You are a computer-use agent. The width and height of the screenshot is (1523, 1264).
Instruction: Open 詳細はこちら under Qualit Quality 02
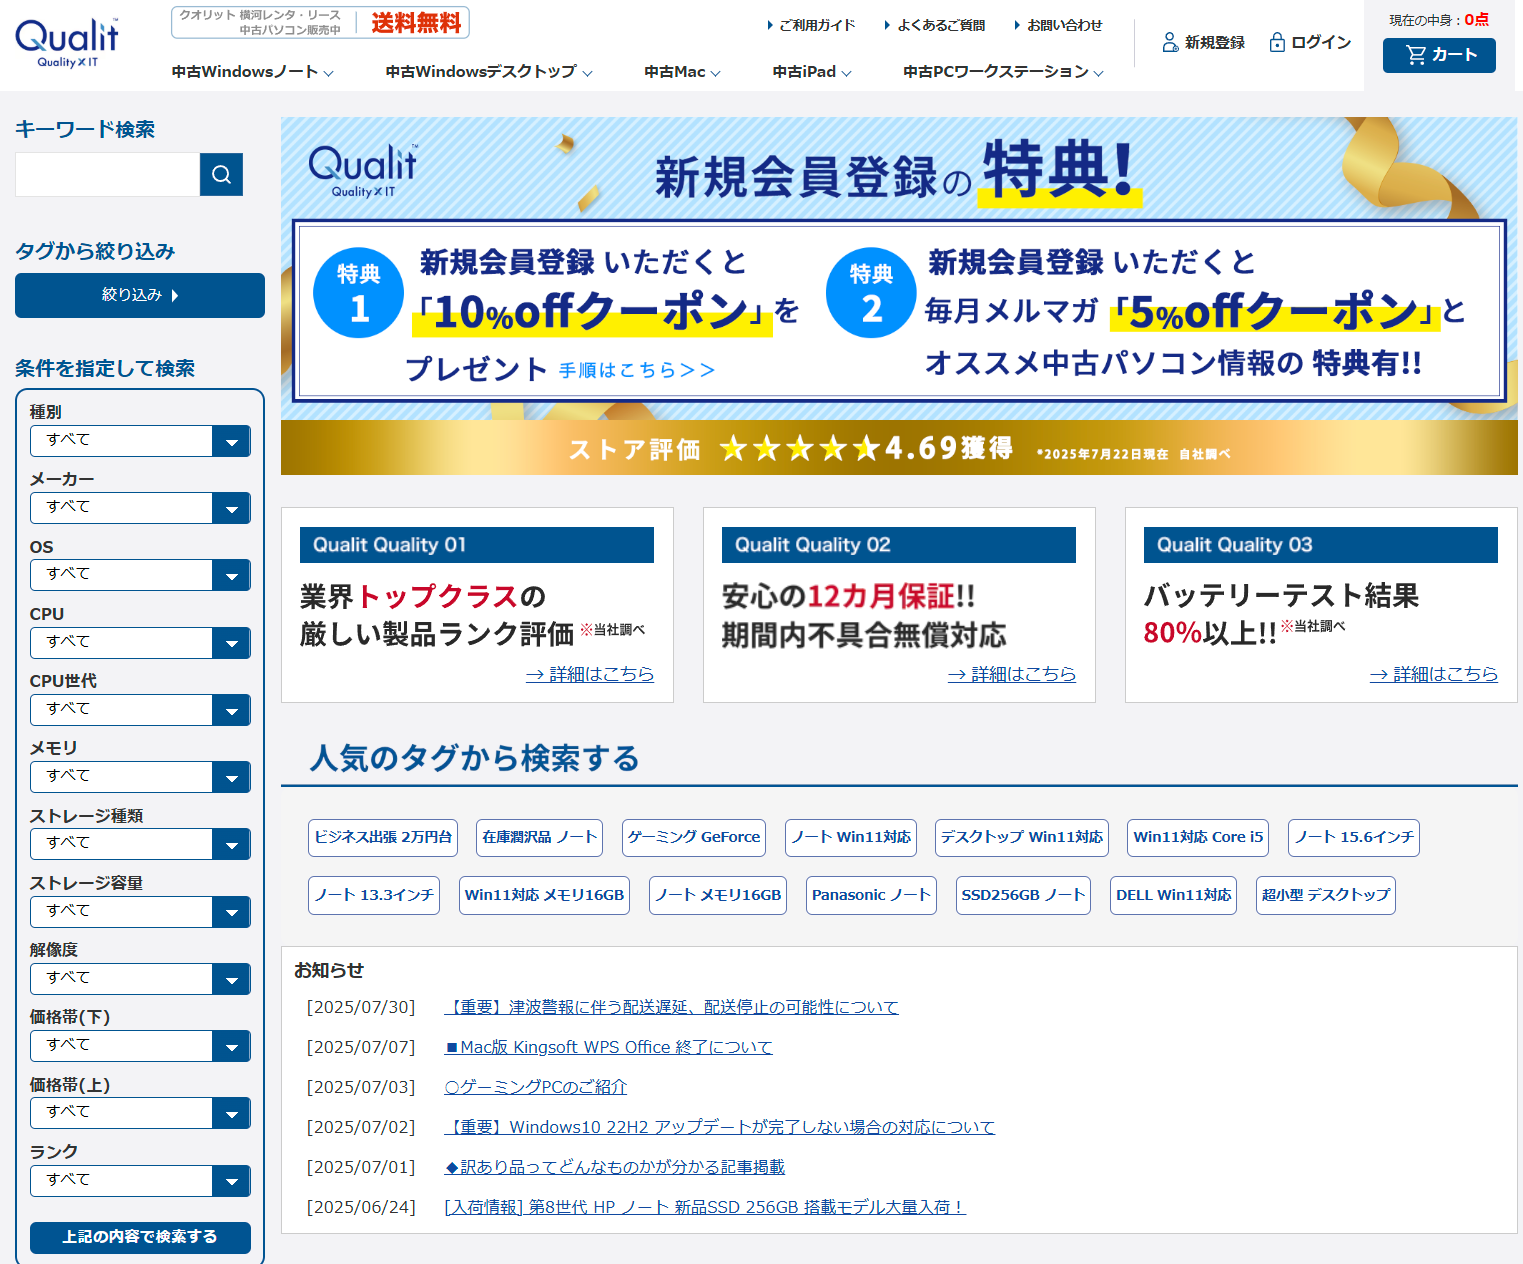point(1012,674)
